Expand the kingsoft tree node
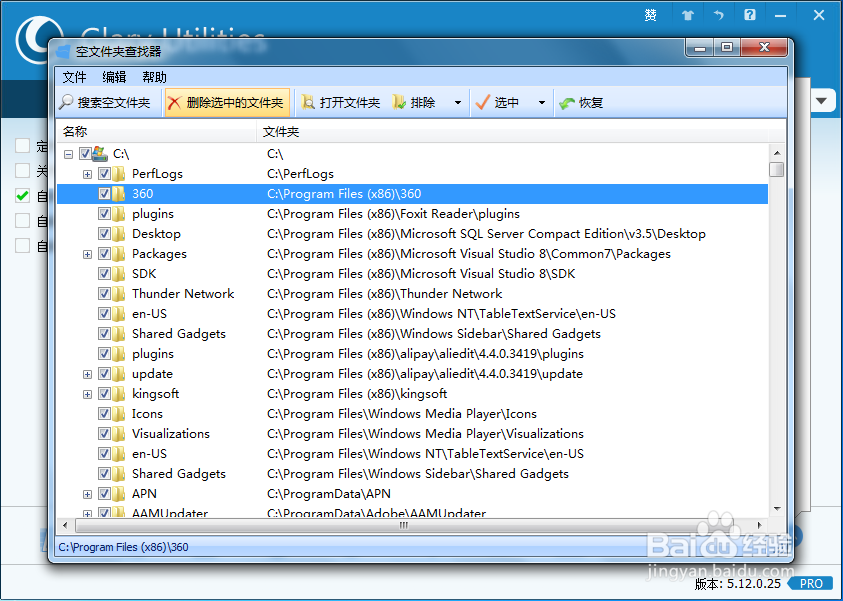843x601 pixels. point(87,394)
